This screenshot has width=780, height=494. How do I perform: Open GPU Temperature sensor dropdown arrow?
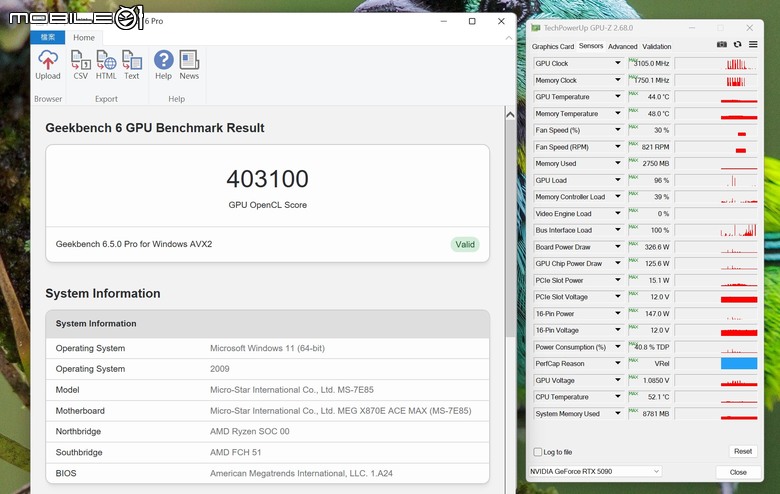pos(618,97)
